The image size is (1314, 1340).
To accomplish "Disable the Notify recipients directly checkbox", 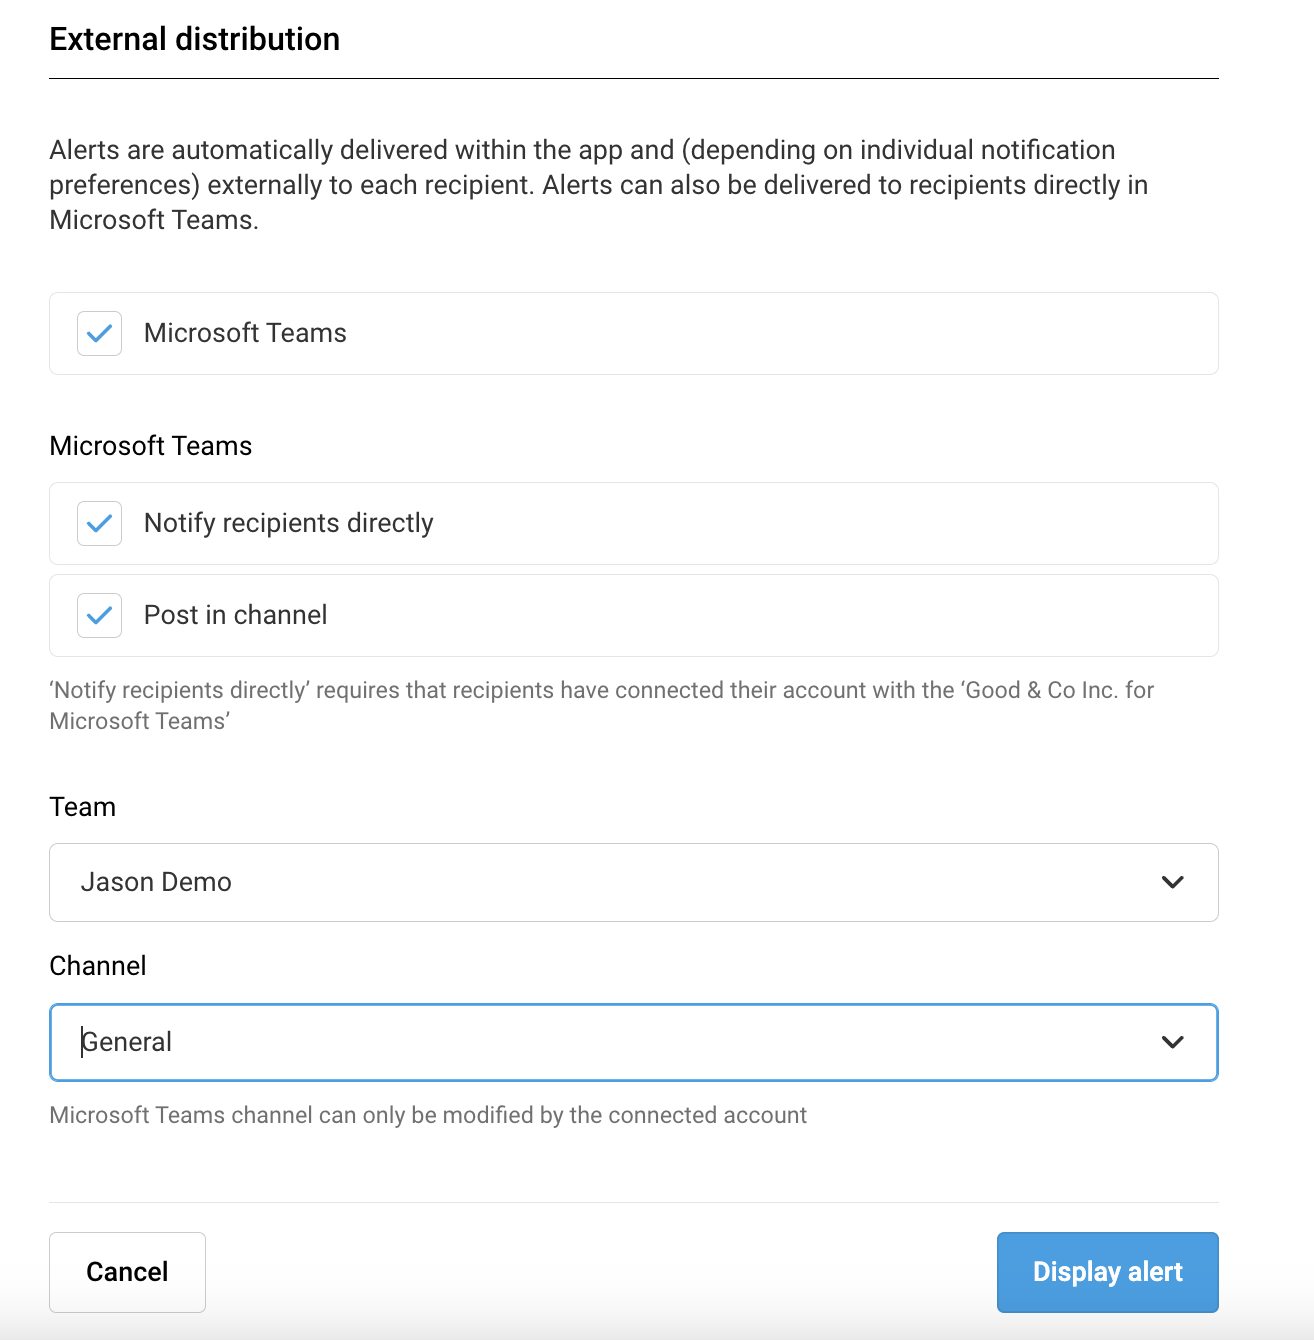I will (x=100, y=524).
